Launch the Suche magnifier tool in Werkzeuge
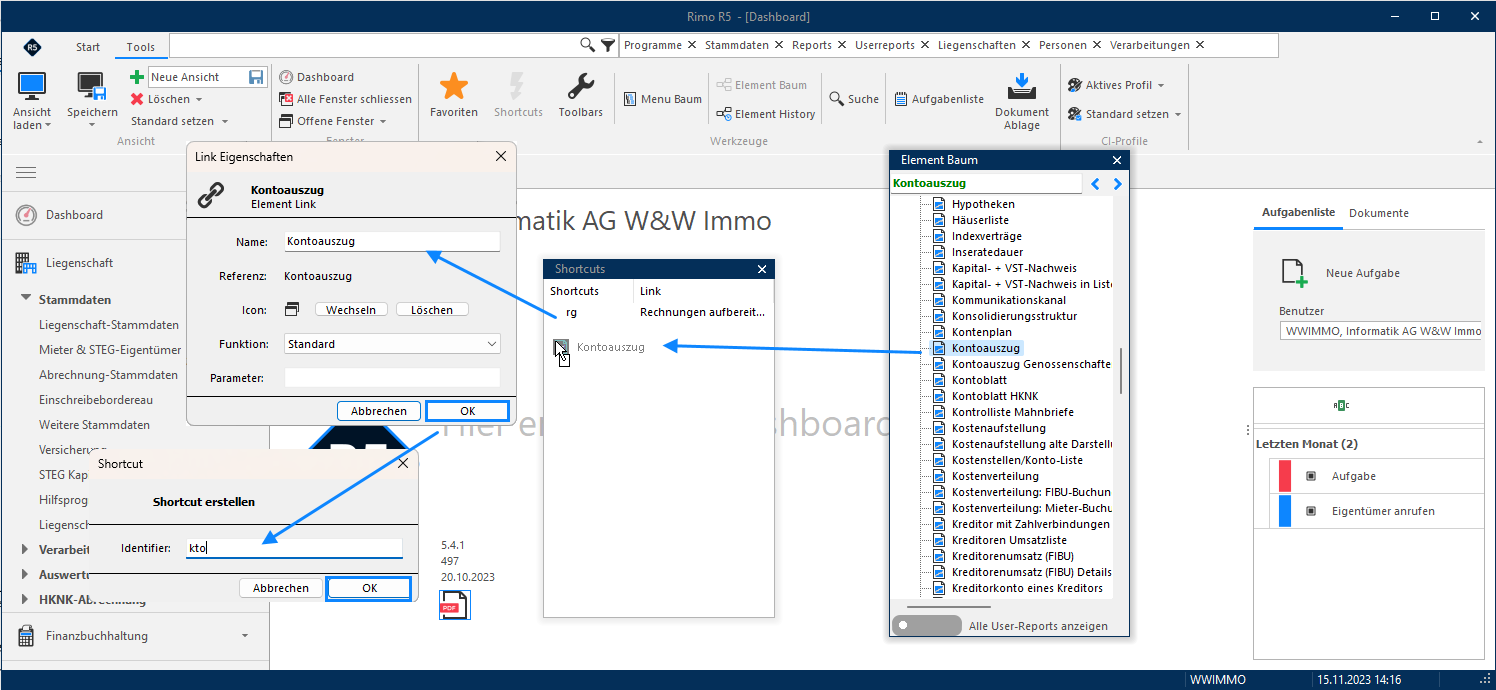1496x690 pixels. coord(854,99)
